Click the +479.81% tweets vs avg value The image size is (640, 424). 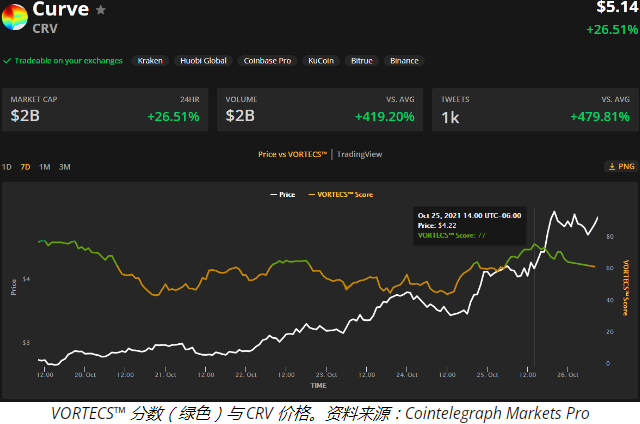point(600,117)
